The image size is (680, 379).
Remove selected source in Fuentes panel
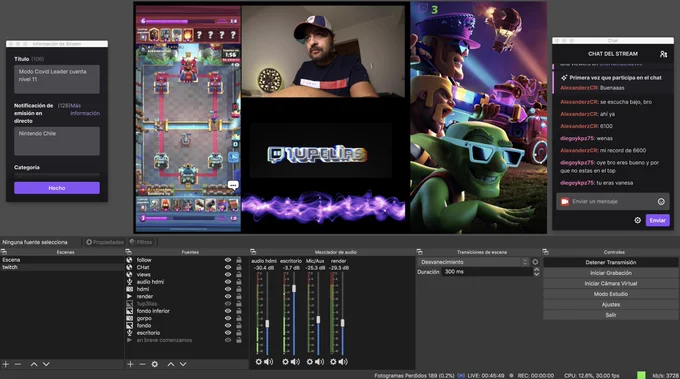(x=142, y=364)
